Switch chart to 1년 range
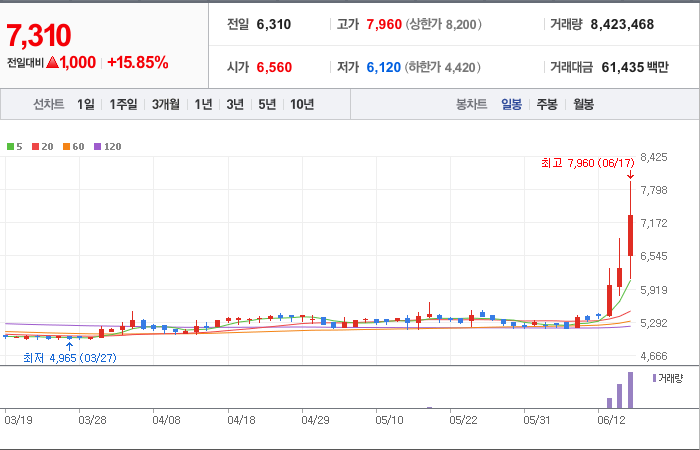 coord(203,104)
